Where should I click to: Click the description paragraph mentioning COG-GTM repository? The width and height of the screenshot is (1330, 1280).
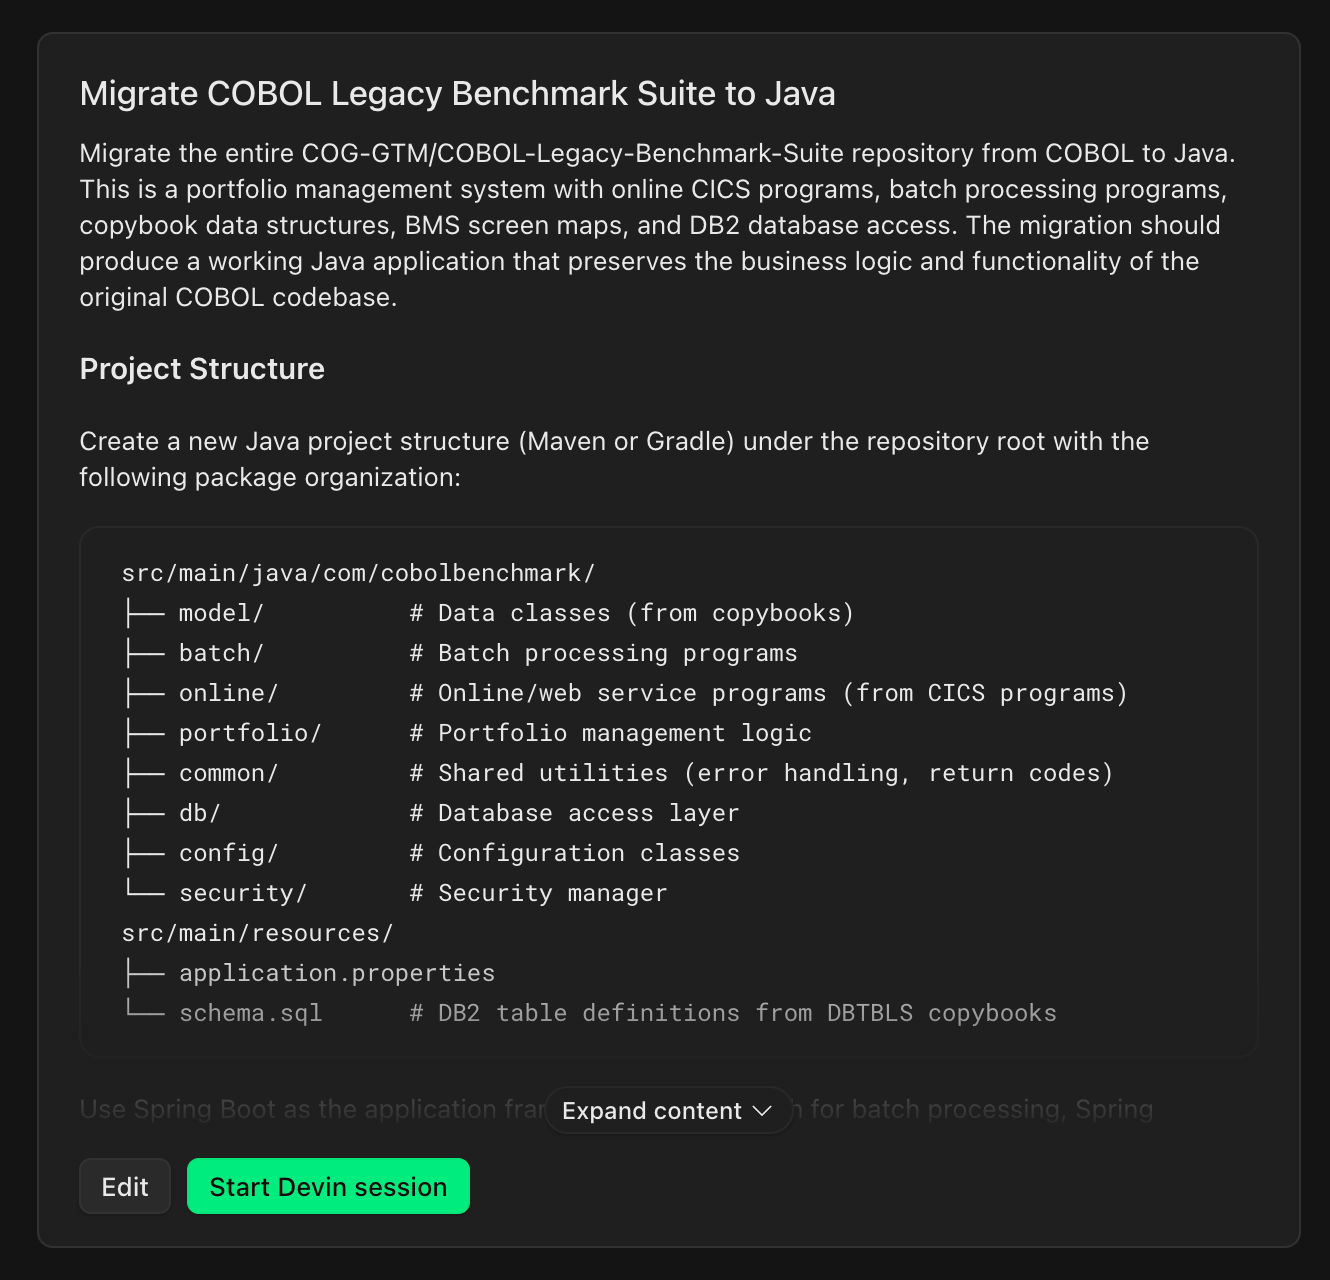(x=658, y=225)
